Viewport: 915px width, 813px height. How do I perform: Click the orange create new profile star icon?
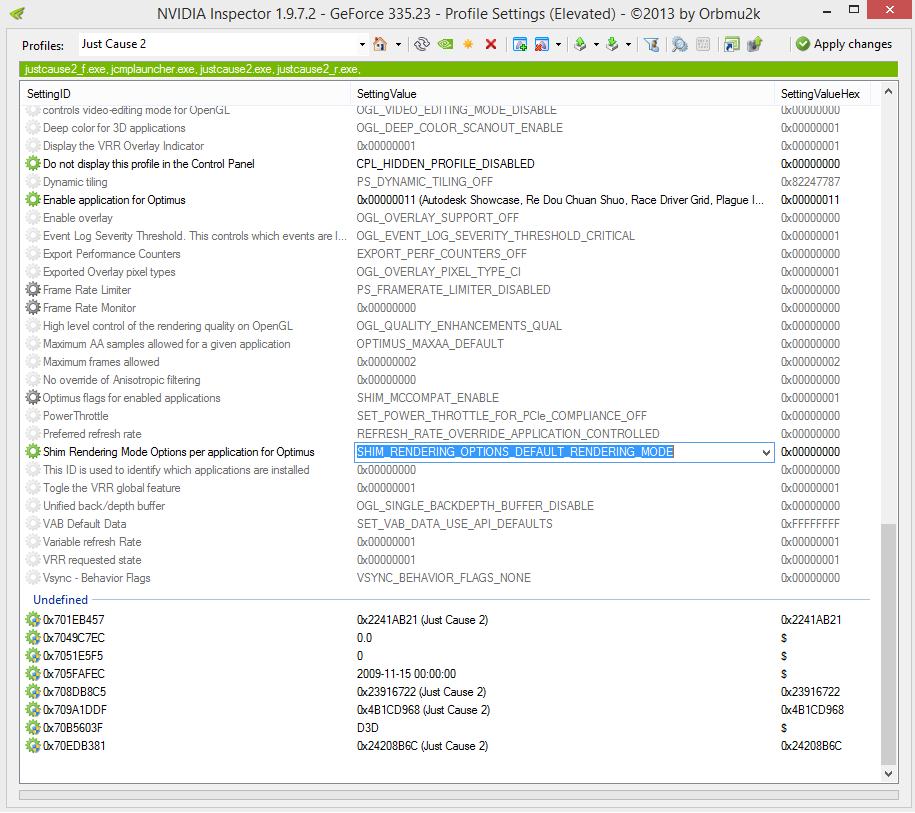tap(467, 44)
